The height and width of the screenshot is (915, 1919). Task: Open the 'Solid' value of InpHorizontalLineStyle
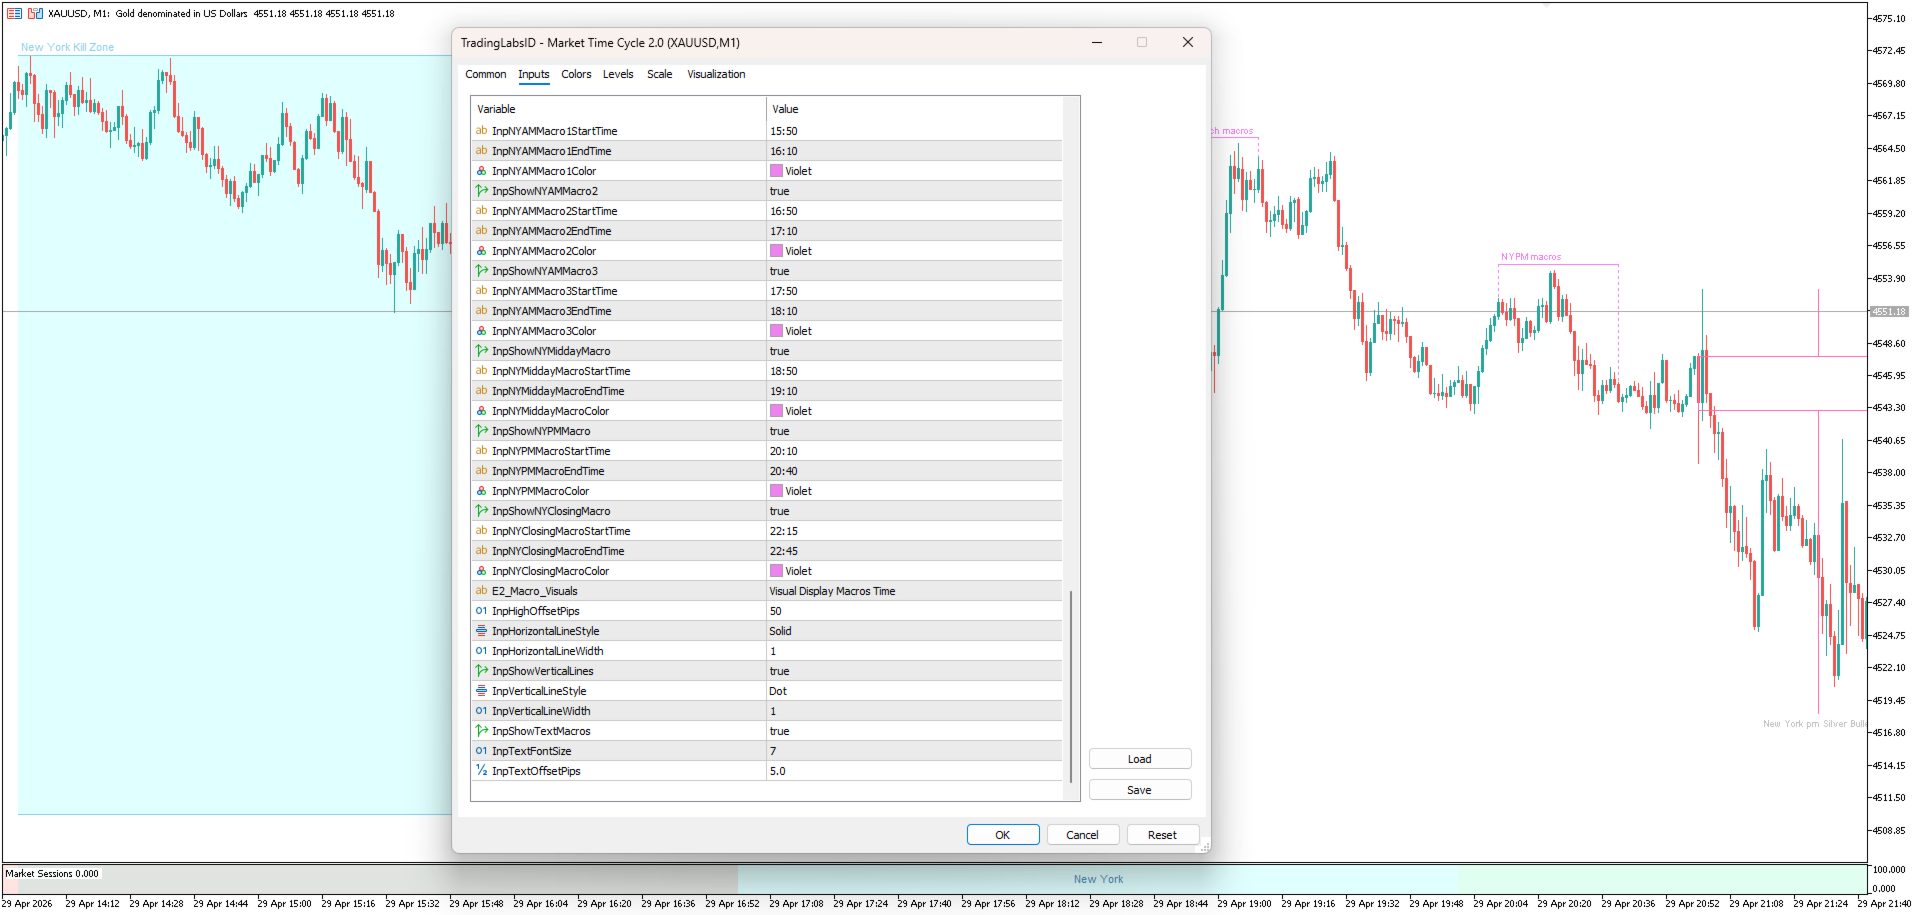[780, 631]
